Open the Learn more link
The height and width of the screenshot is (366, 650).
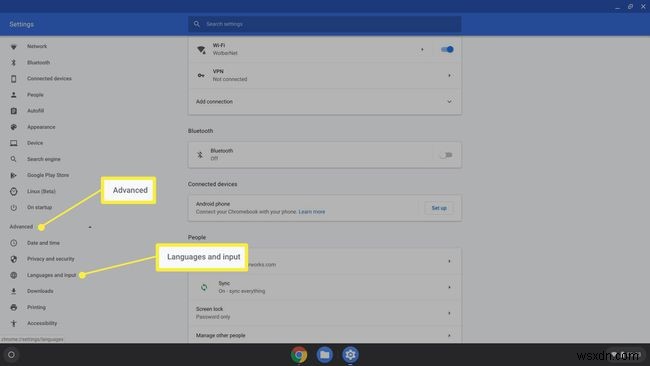(312, 212)
